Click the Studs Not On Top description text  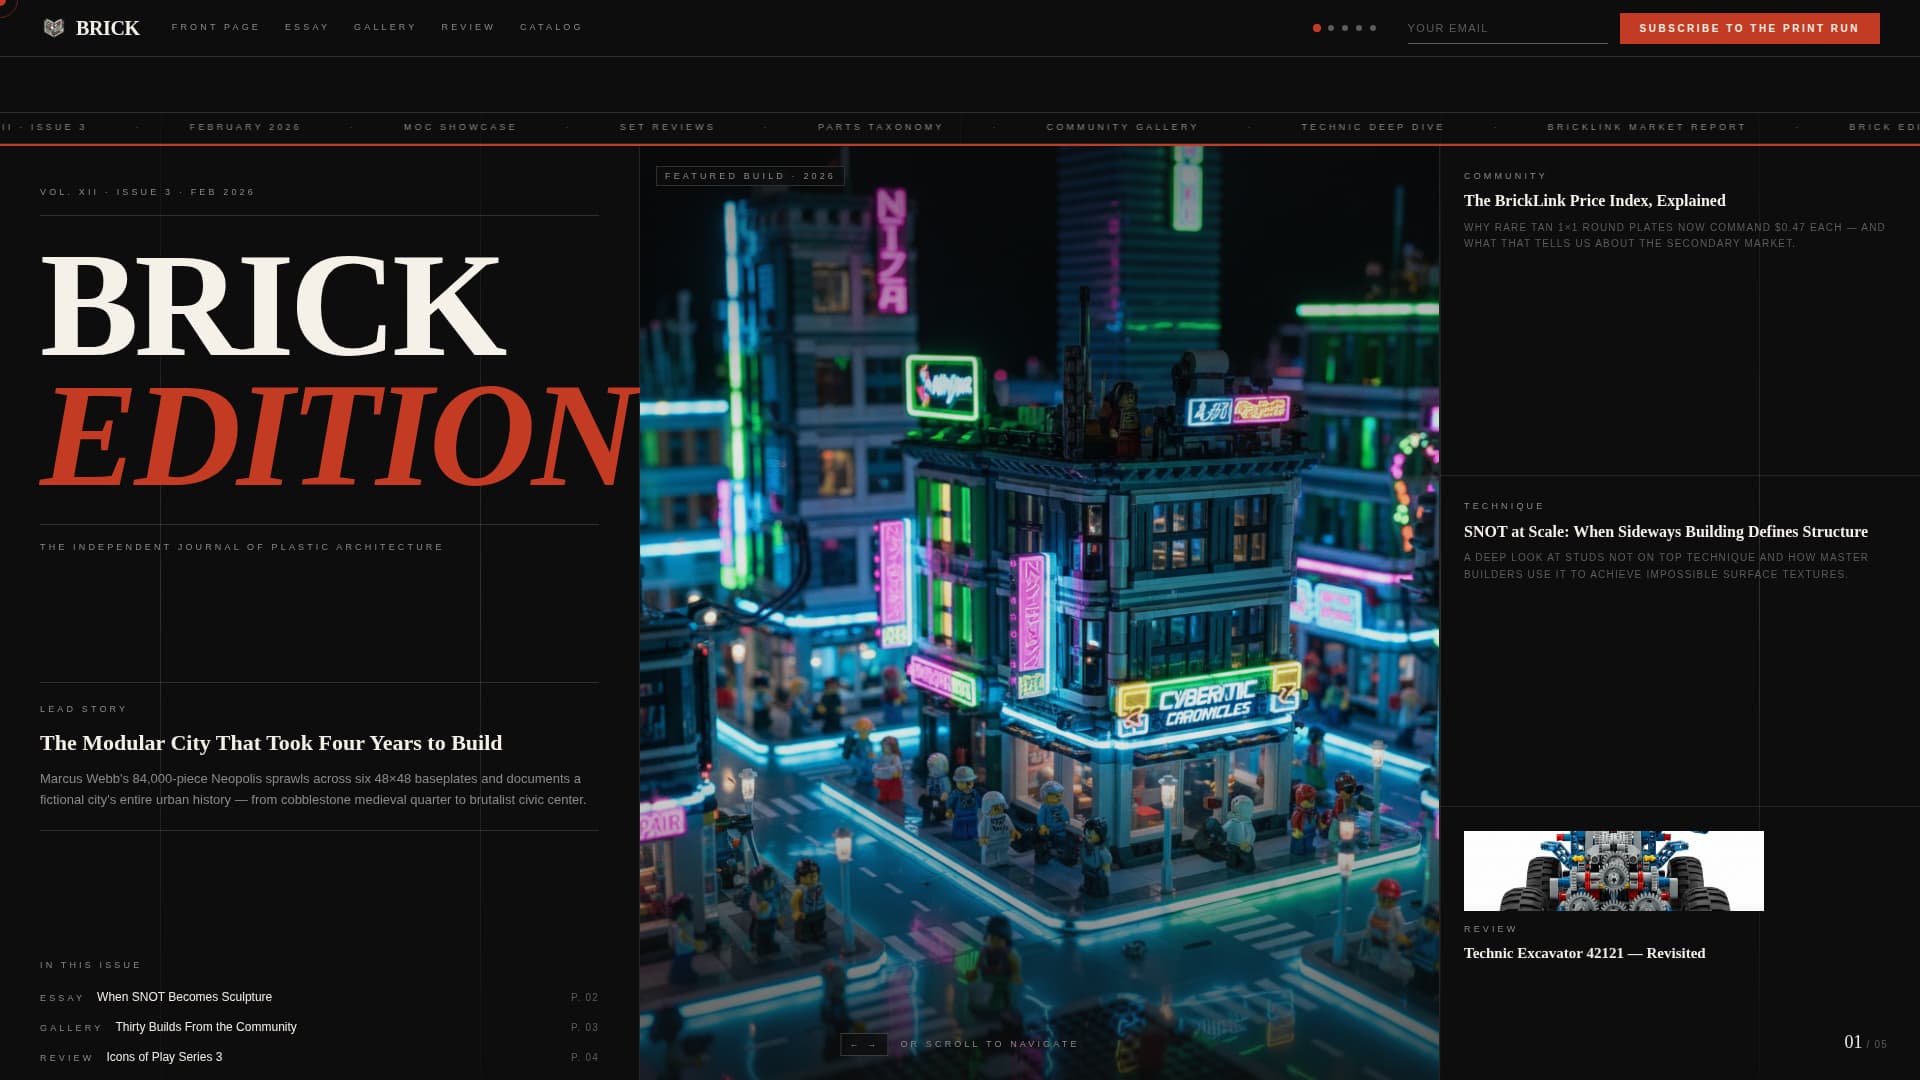tap(1666, 566)
